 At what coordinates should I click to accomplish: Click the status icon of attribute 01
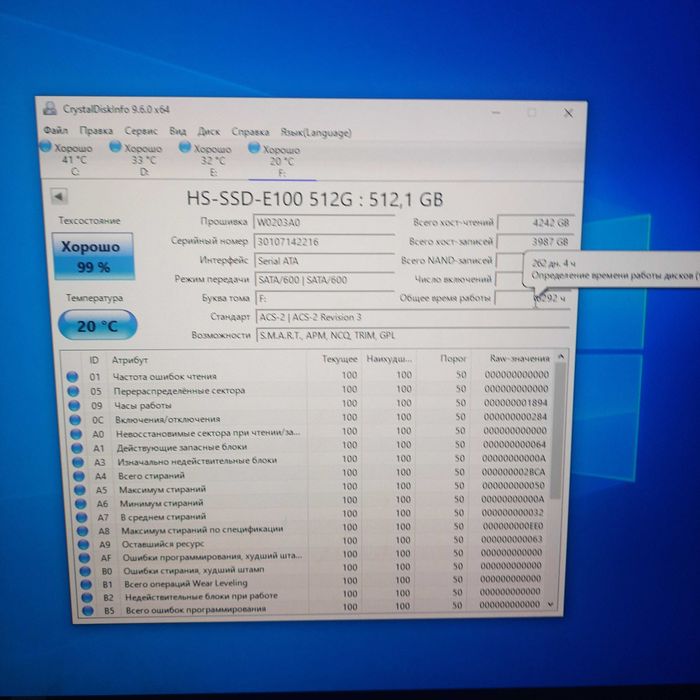point(72,376)
